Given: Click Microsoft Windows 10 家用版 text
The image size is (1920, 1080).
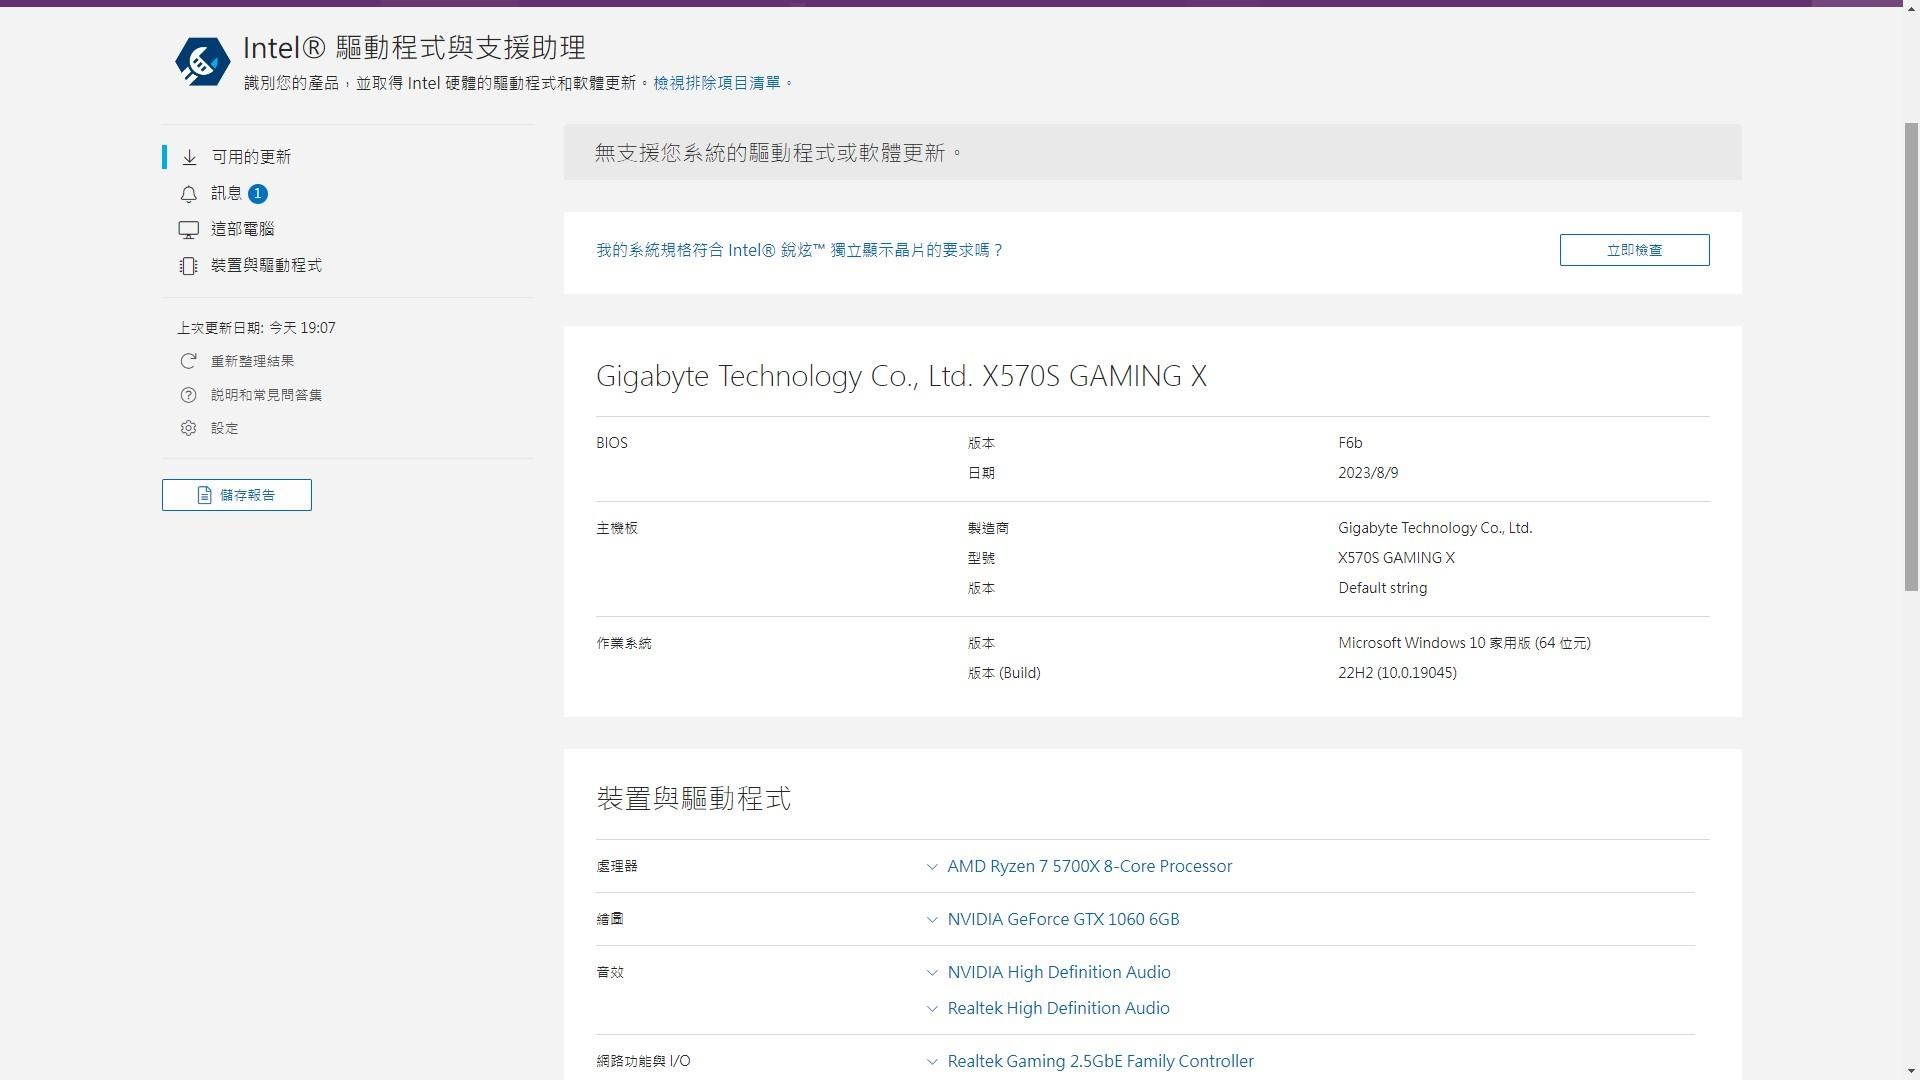Looking at the screenshot, I should (1464, 643).
